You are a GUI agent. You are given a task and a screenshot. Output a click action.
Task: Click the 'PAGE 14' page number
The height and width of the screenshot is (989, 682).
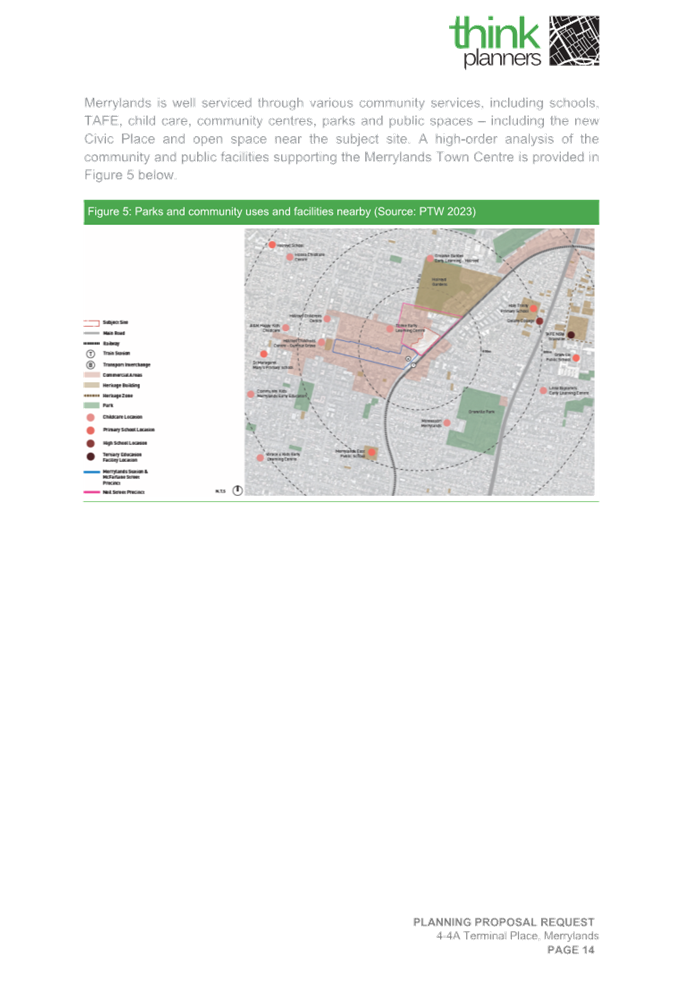pos(571,950)
